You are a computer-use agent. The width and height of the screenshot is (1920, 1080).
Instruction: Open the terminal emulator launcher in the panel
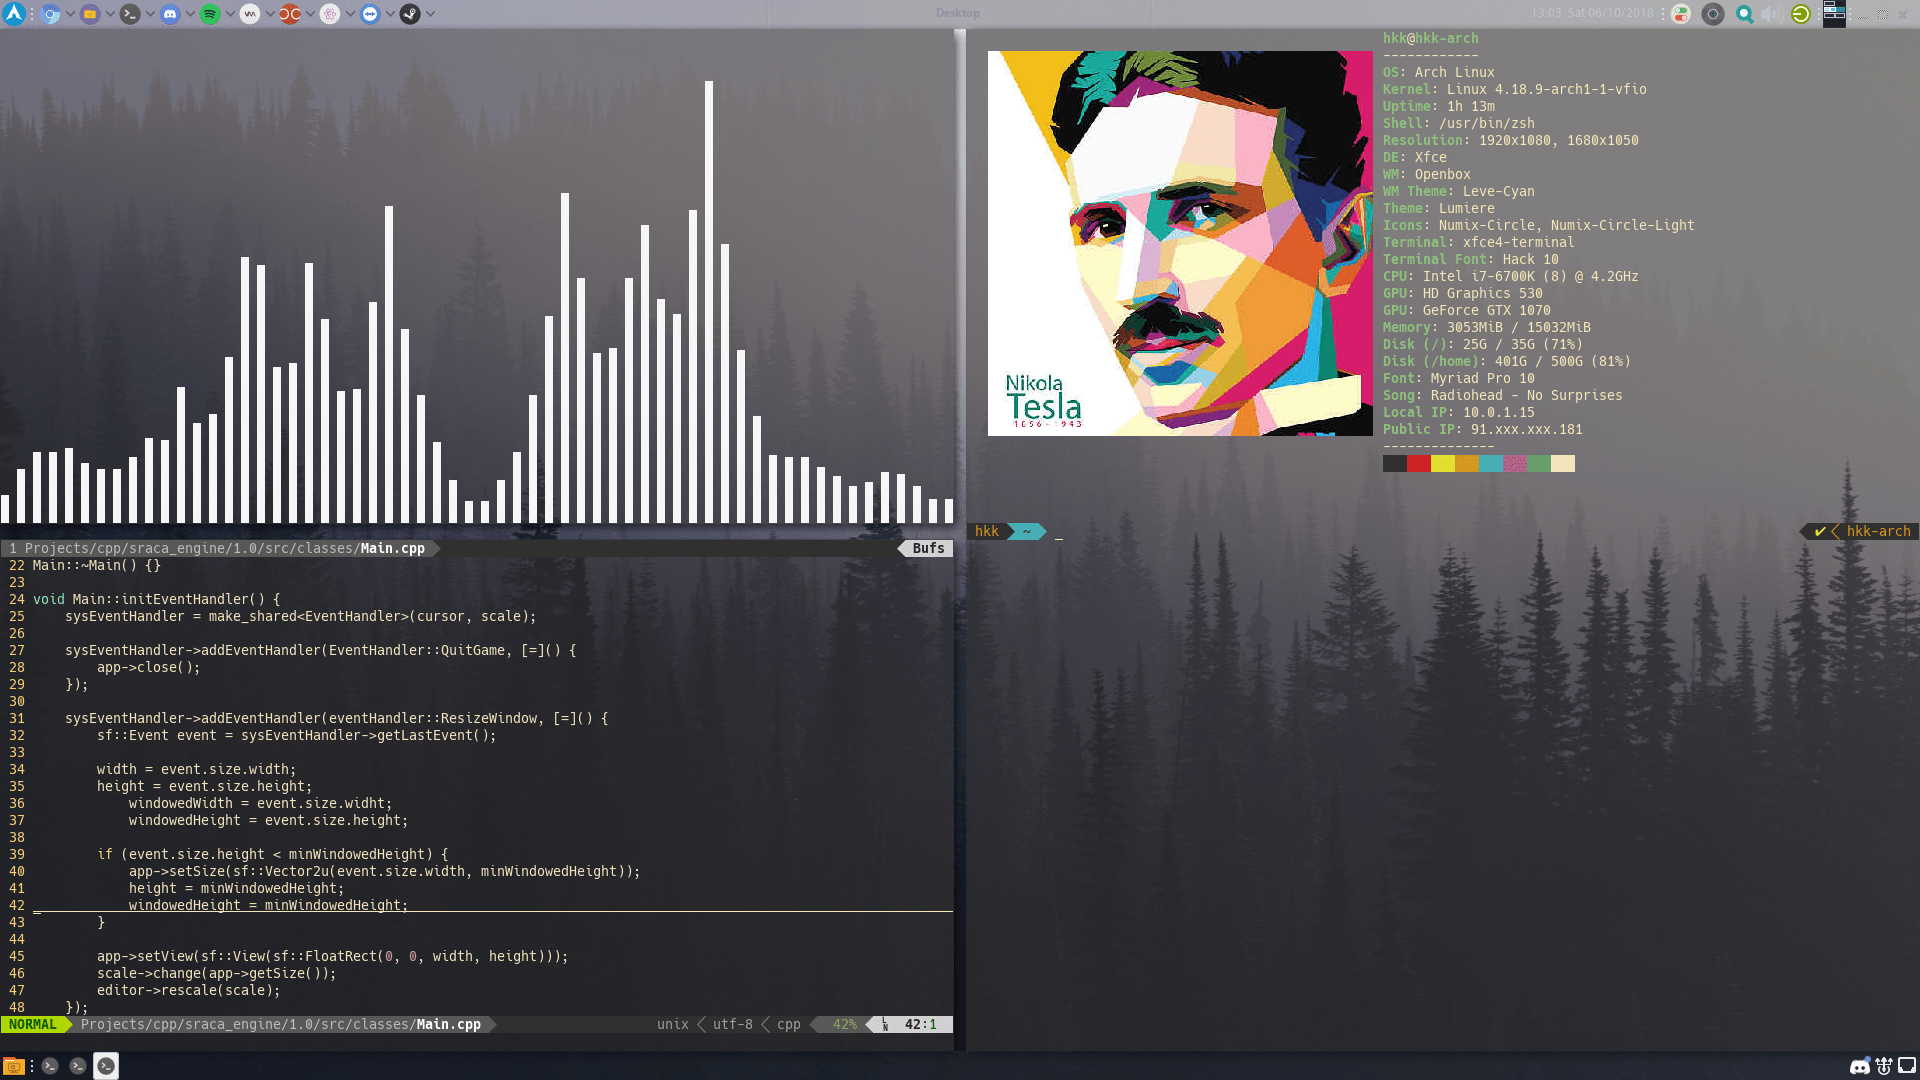click(130, 14)
